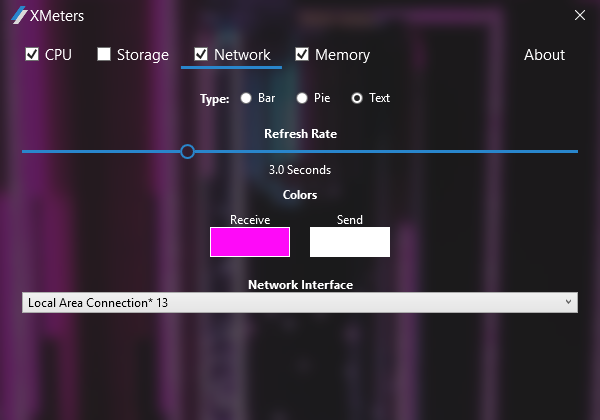Expand the Network Interface dropdown

click(299, 302)
